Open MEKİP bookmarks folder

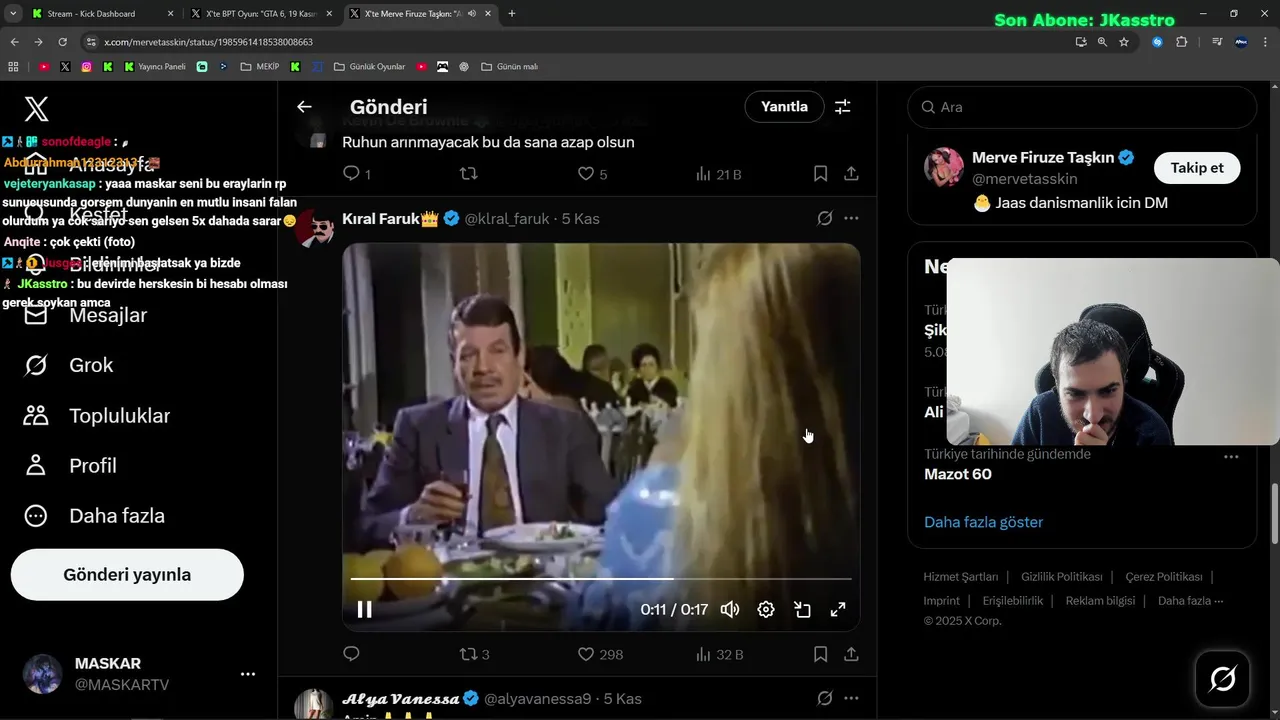[259, 67]
